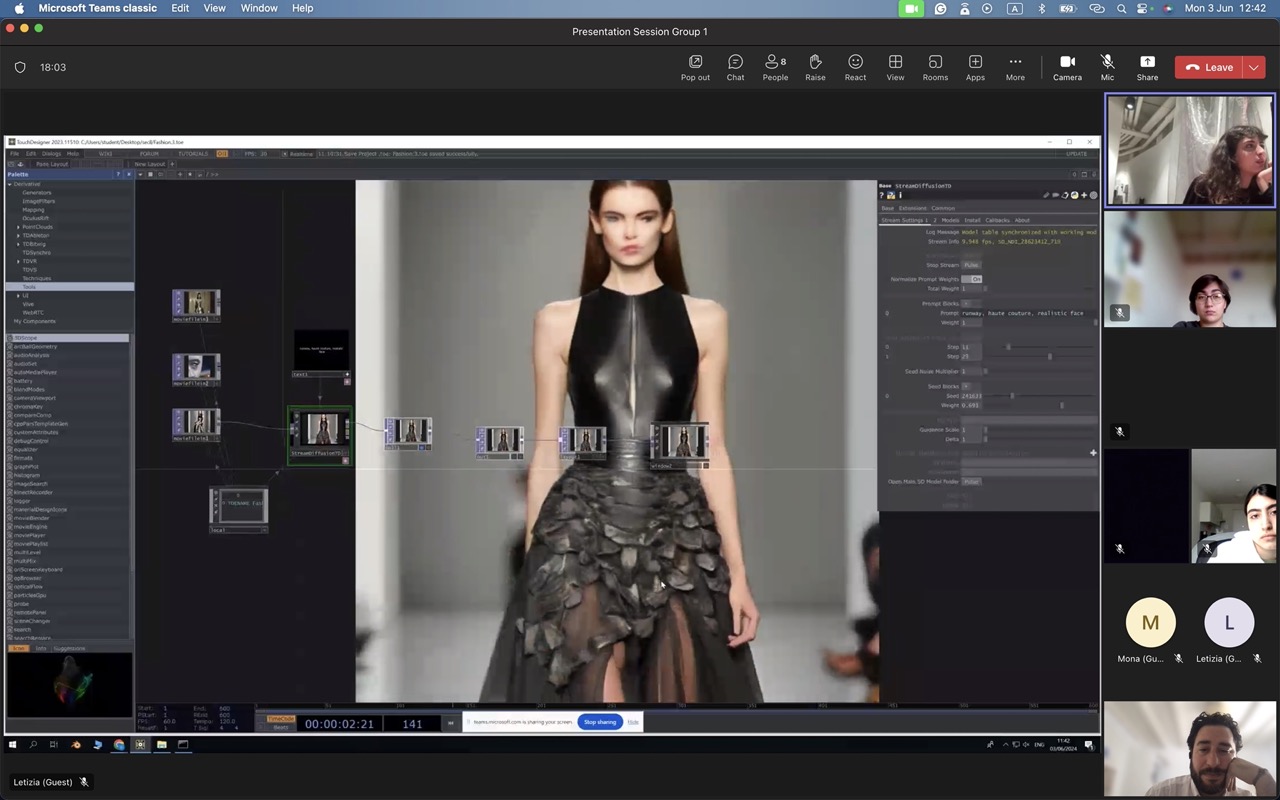Expand the UI palette folder
Viewport: 1280px width, 800px height.
pyautogui.click(x=19, y=295)
